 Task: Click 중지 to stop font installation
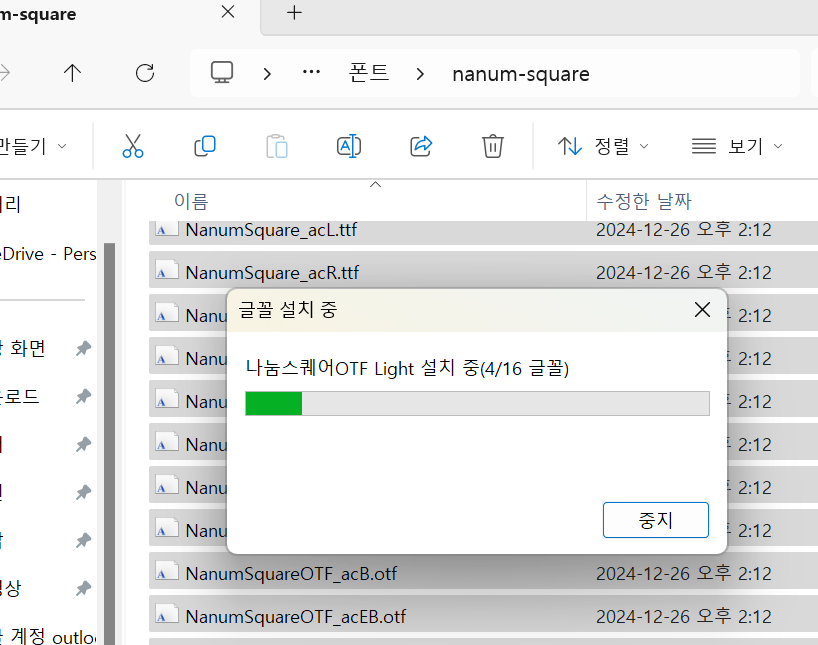click(x=656, y=520)
